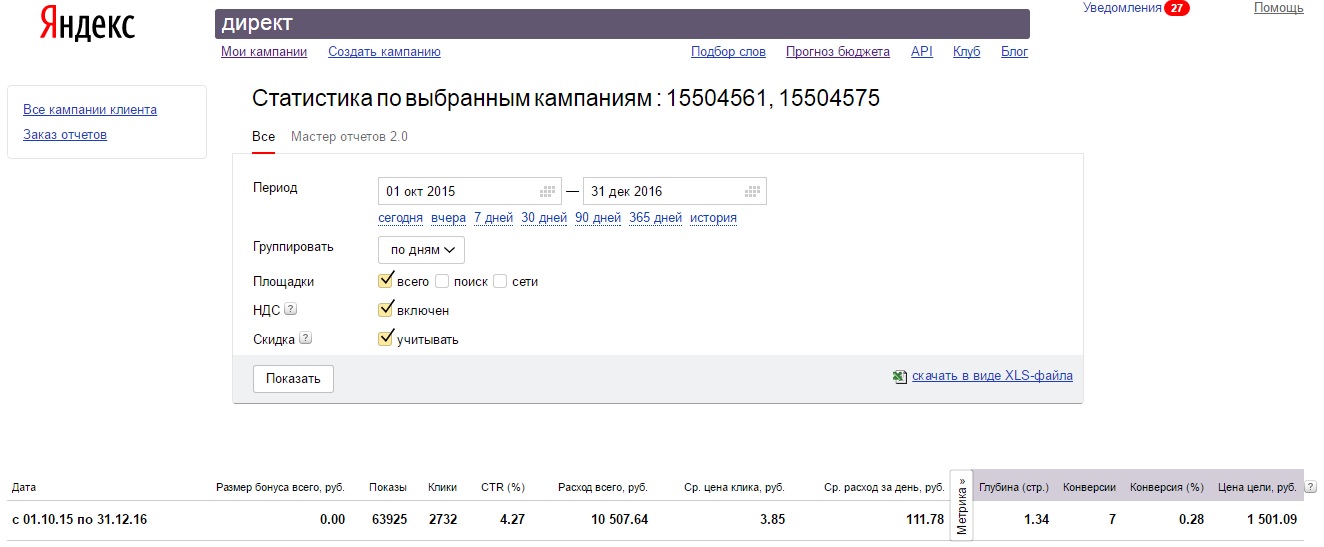Set period to 7 дней

[x=493, y=218]
